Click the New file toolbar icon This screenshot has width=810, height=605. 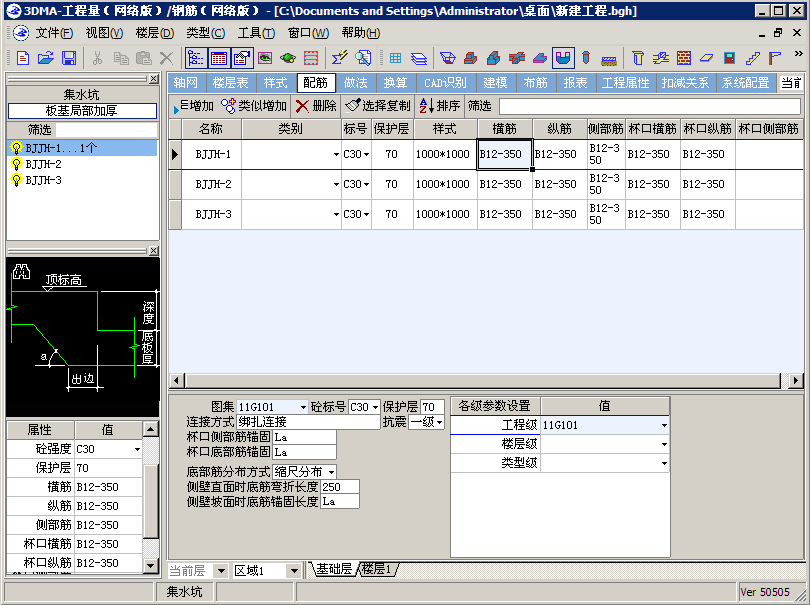click(x=23, y=58)
